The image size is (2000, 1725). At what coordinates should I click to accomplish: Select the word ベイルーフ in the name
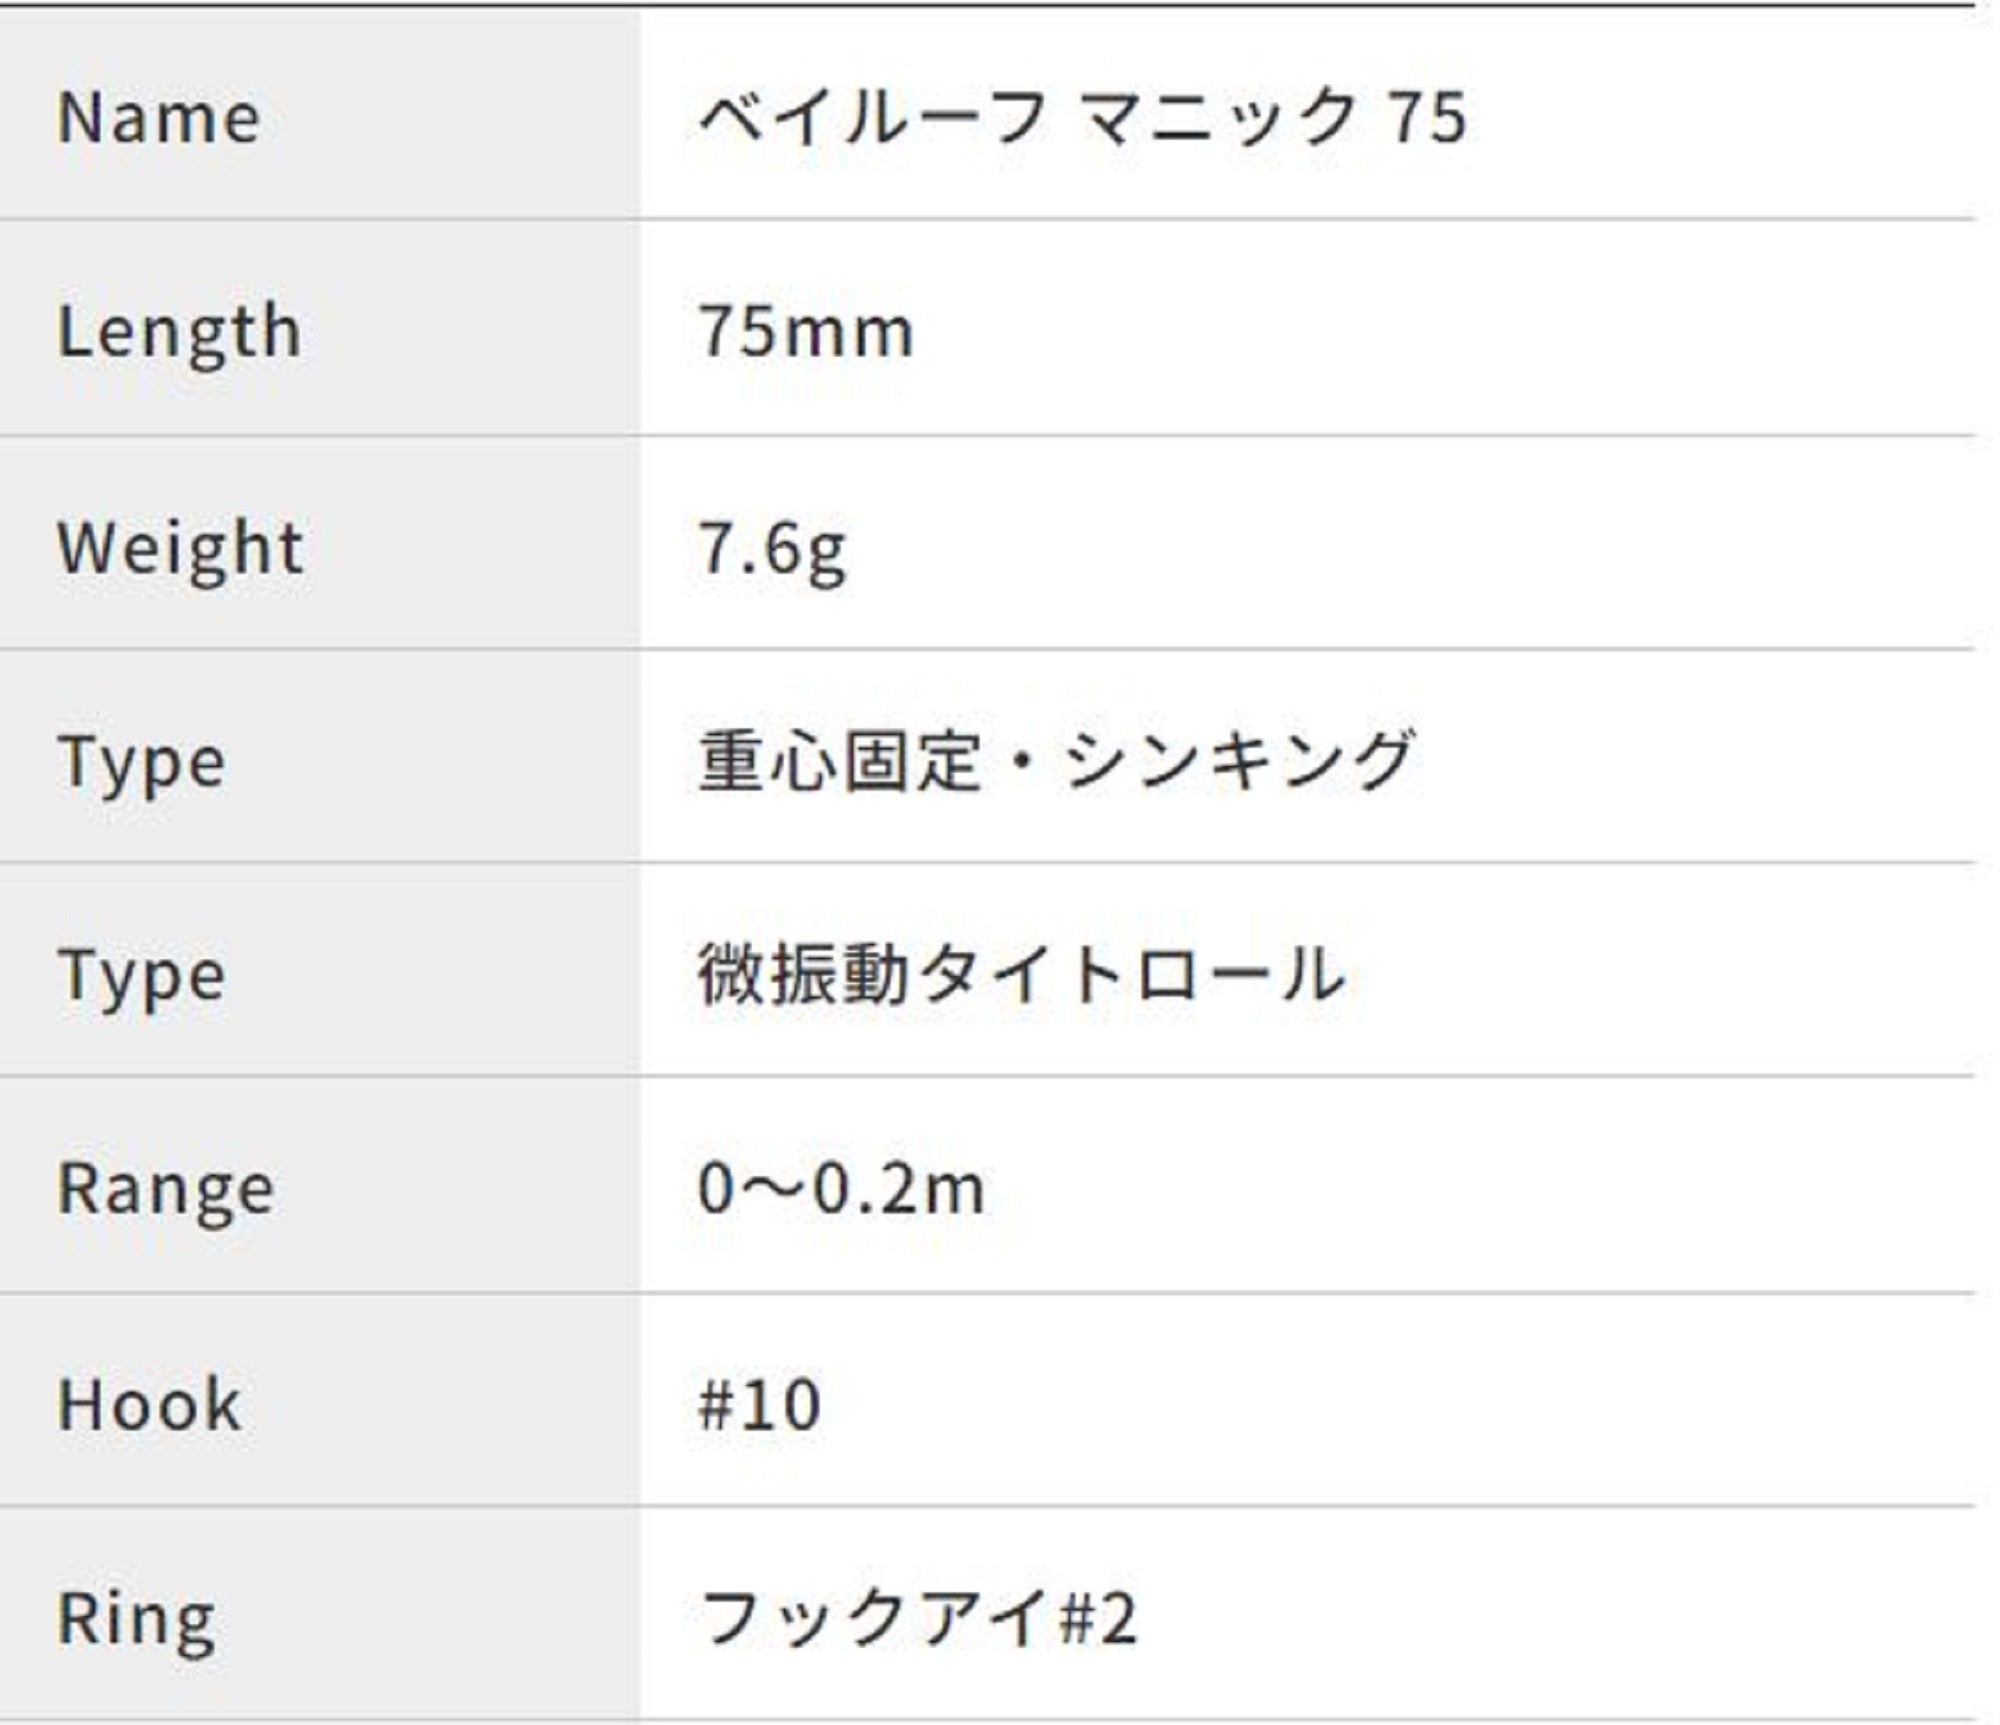point(872,118)
